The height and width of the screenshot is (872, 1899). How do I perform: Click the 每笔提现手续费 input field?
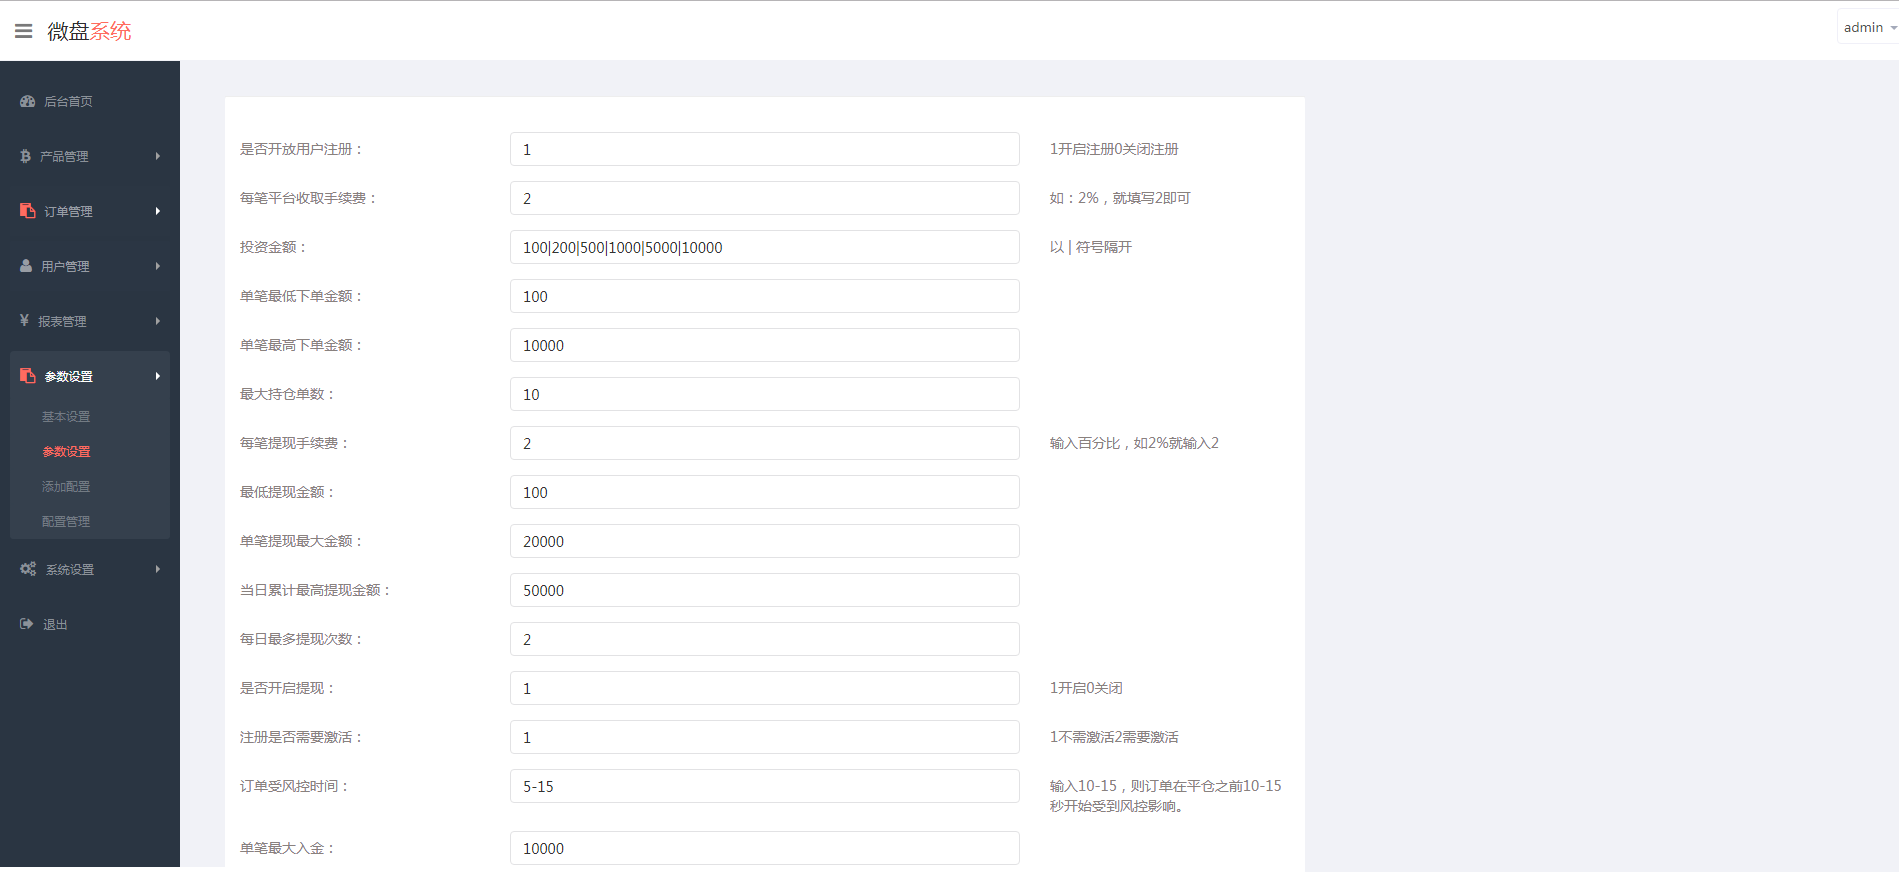click(x=765, y=443)
